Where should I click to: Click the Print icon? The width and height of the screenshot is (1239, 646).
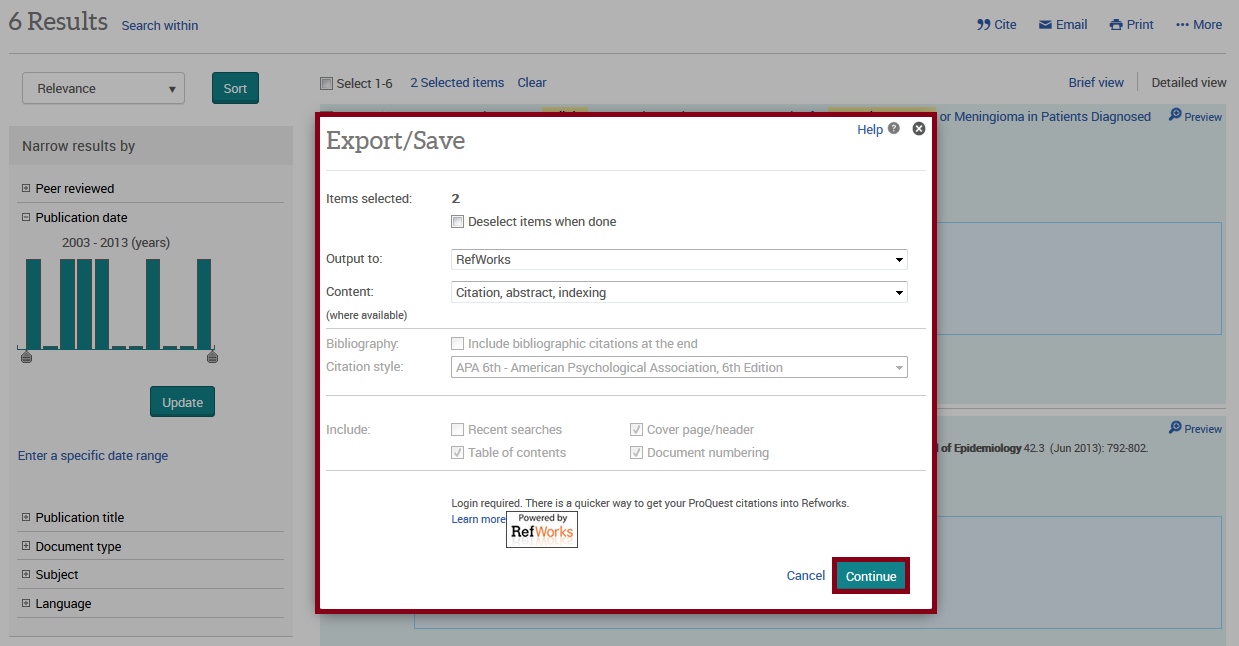coord(1131,24)
